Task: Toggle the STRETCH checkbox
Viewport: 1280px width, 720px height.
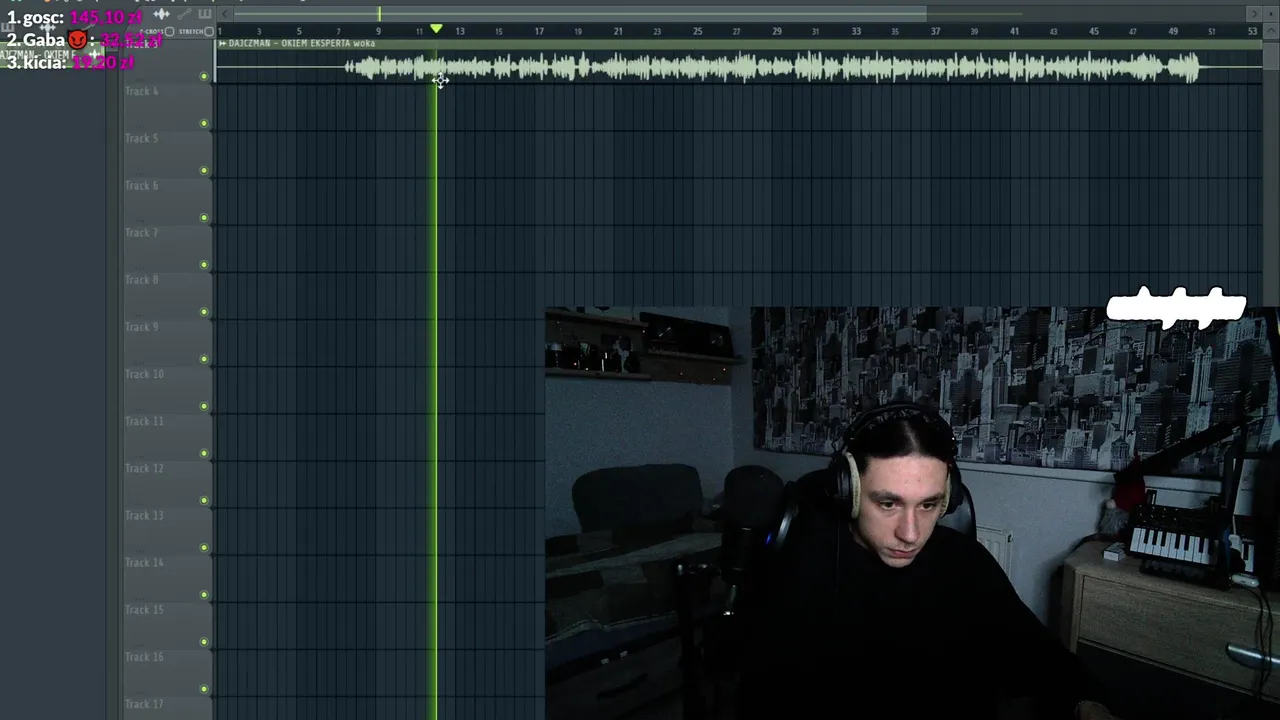Action: [x=209, y=32]
